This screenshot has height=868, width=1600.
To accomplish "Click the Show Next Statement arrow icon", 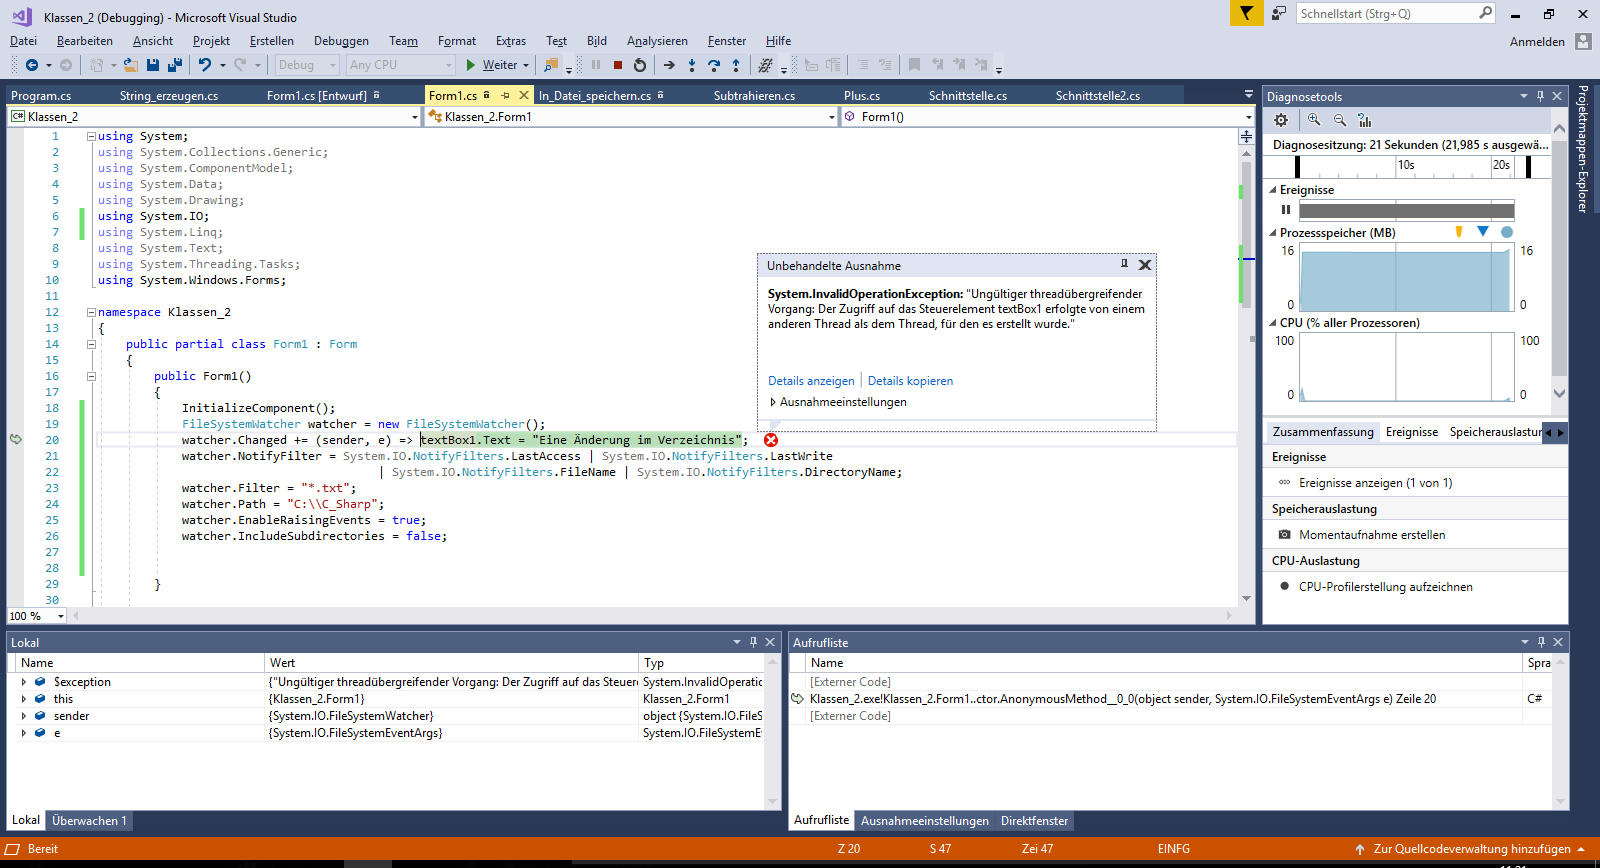I will (x=669, y=65).
